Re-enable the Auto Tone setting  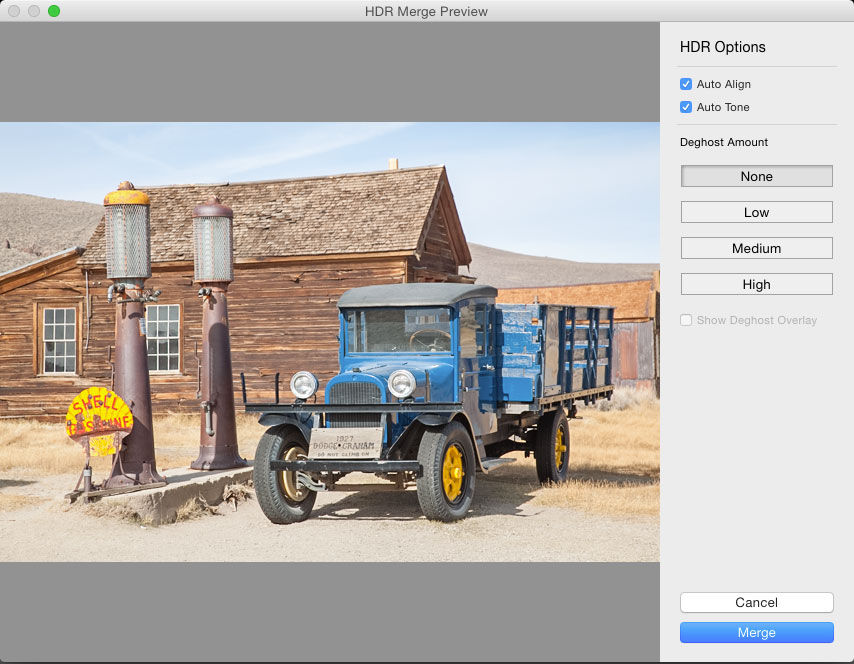tap(686, 107)
